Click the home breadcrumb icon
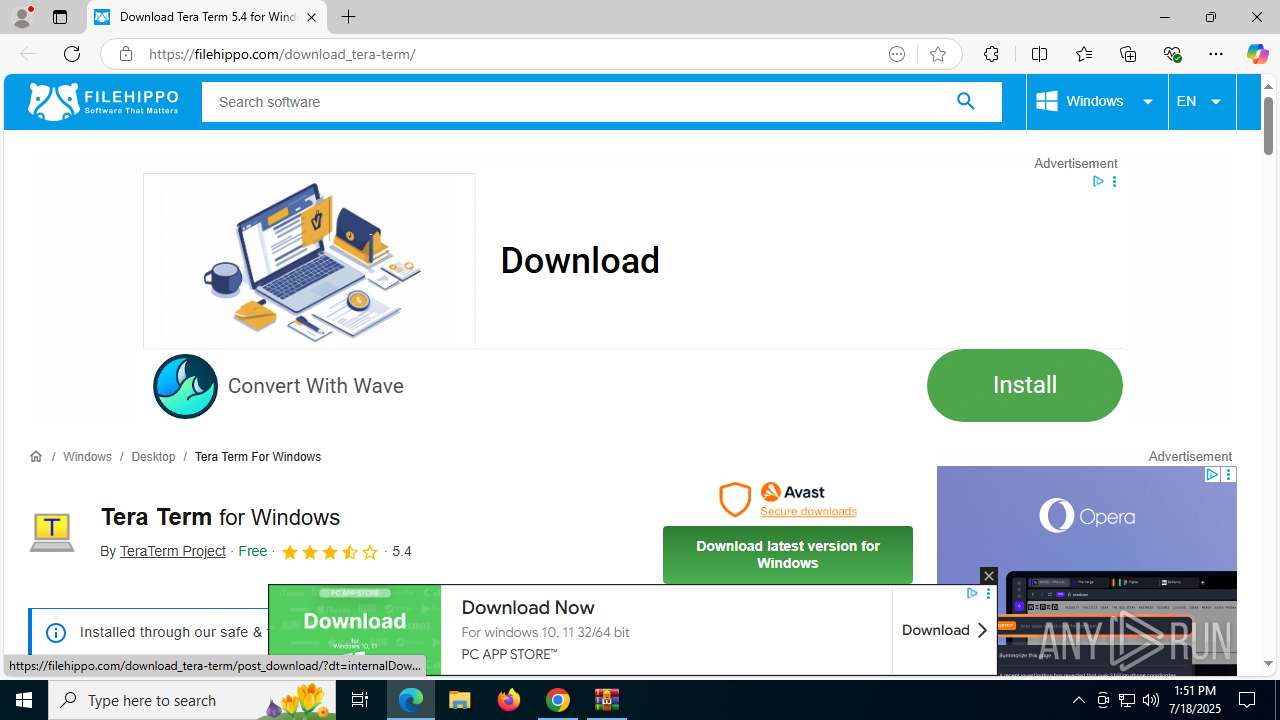Viewport: 1280px width, 720px height. pyautogui.click(x=36, y=456)
